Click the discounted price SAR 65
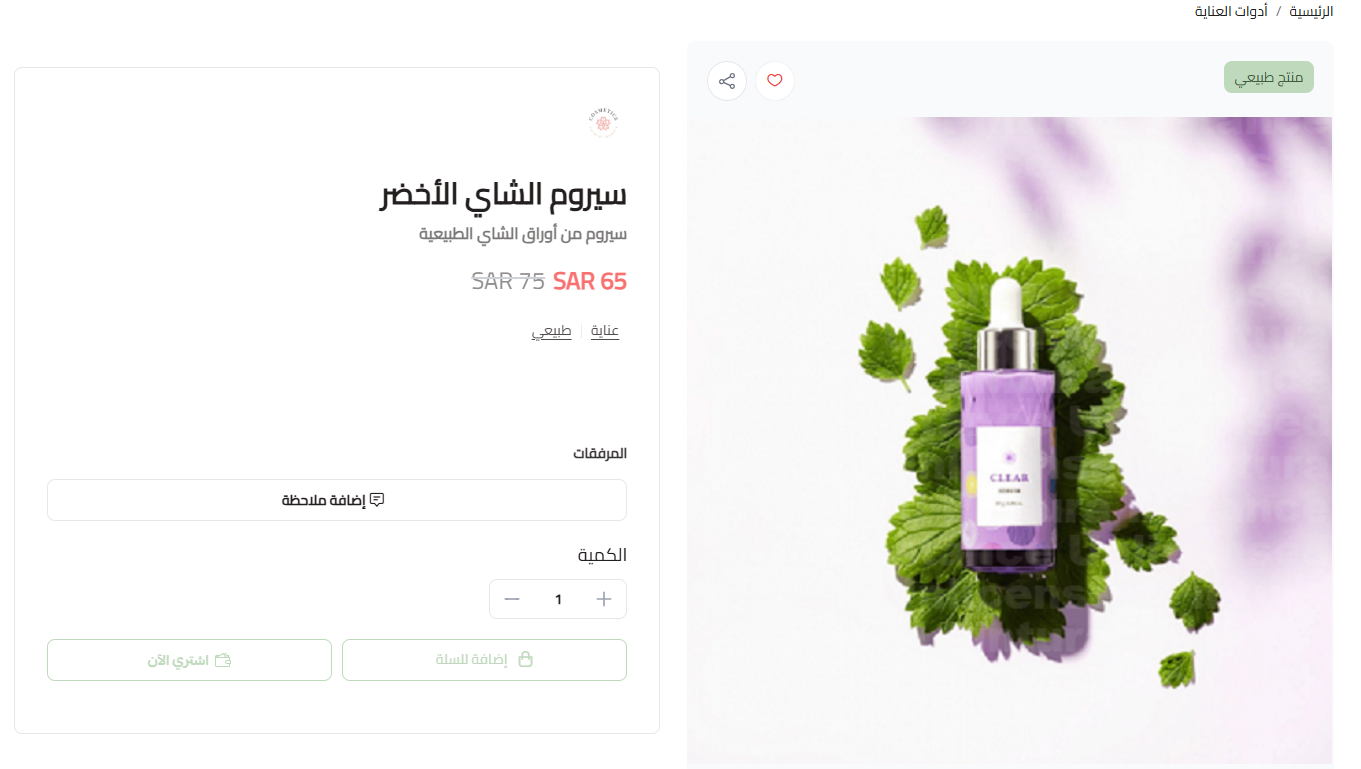The width and height of the screenshot is (1361, 769). pyautogui.click(x=590, y=281)
